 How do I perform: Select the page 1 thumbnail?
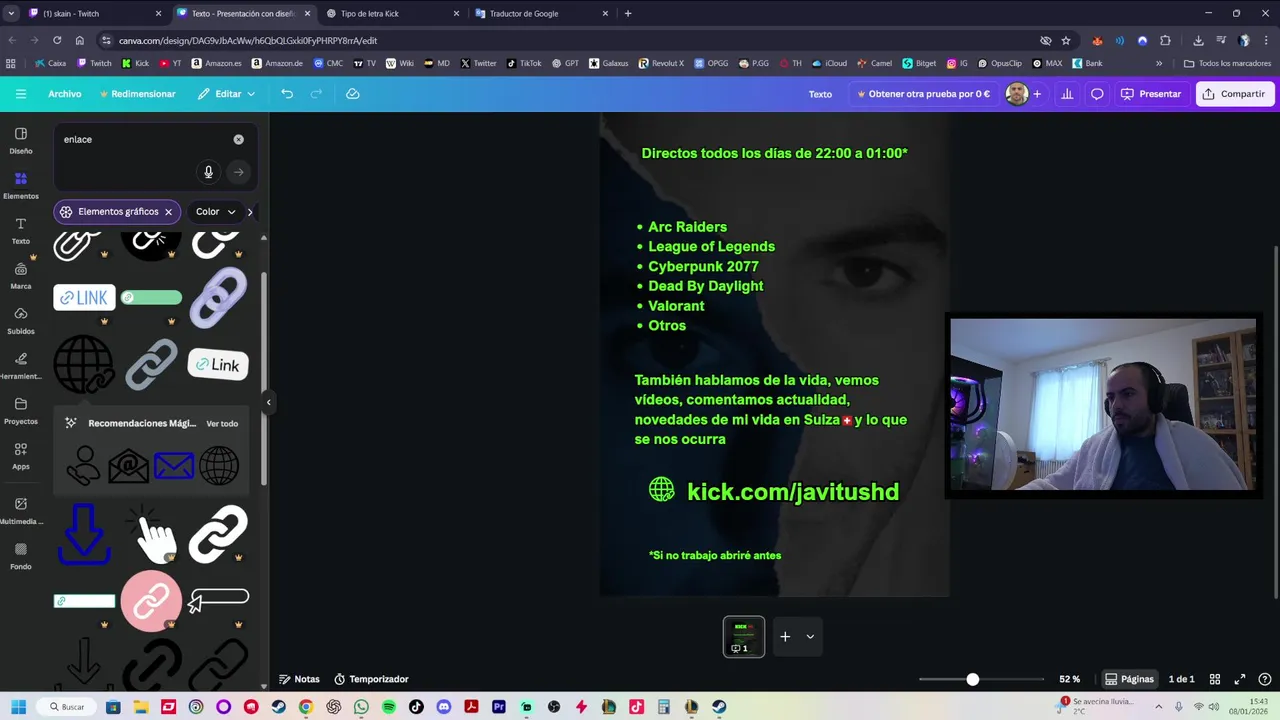744,636
